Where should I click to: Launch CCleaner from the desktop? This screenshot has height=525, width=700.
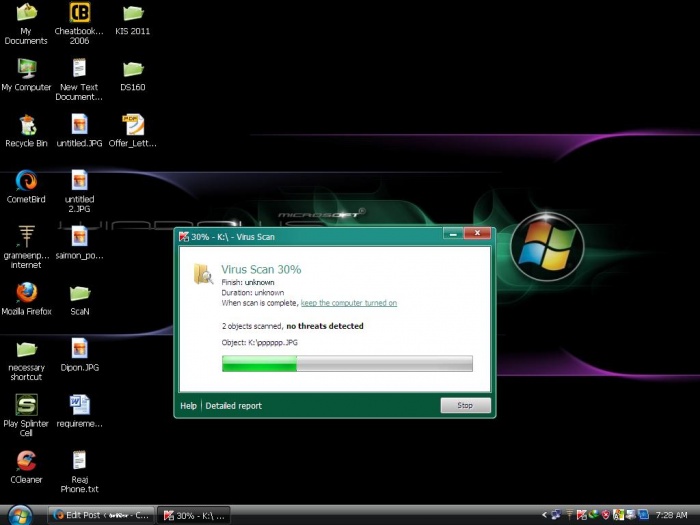(x=26, y=461)
